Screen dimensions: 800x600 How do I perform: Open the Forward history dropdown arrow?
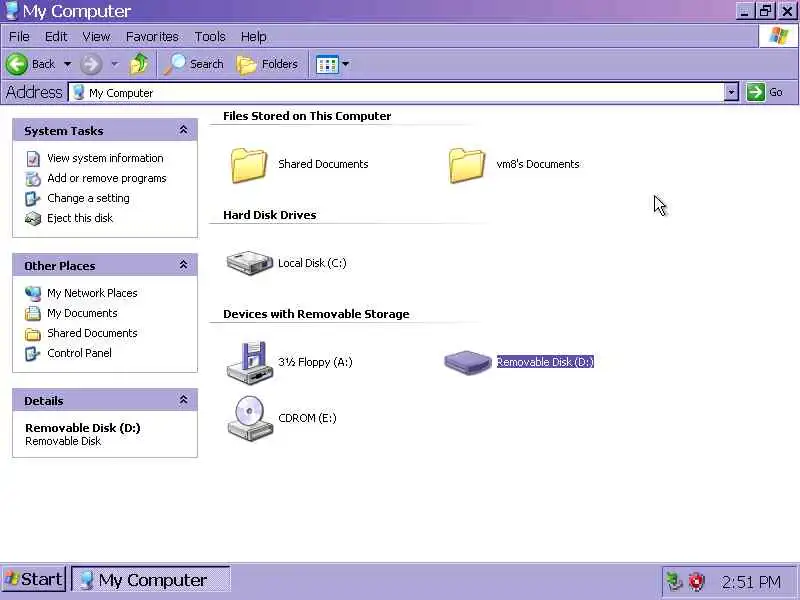[114, 64]
